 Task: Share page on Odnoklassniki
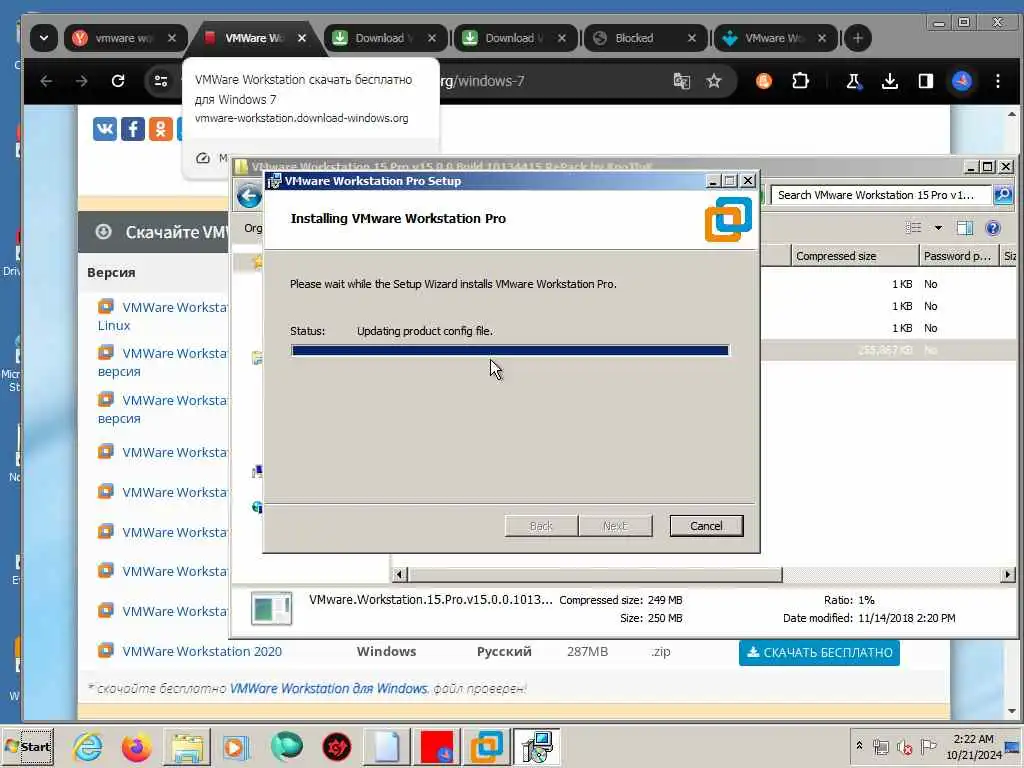coord(161,129)
